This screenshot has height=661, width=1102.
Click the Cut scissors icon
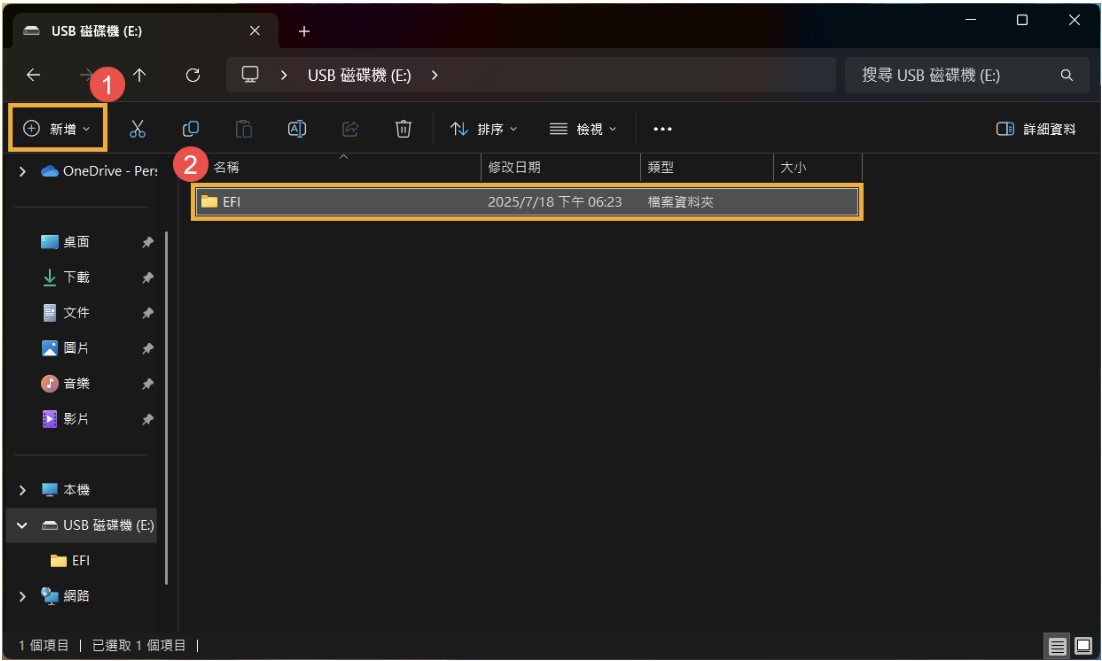[x=138, y=129]
